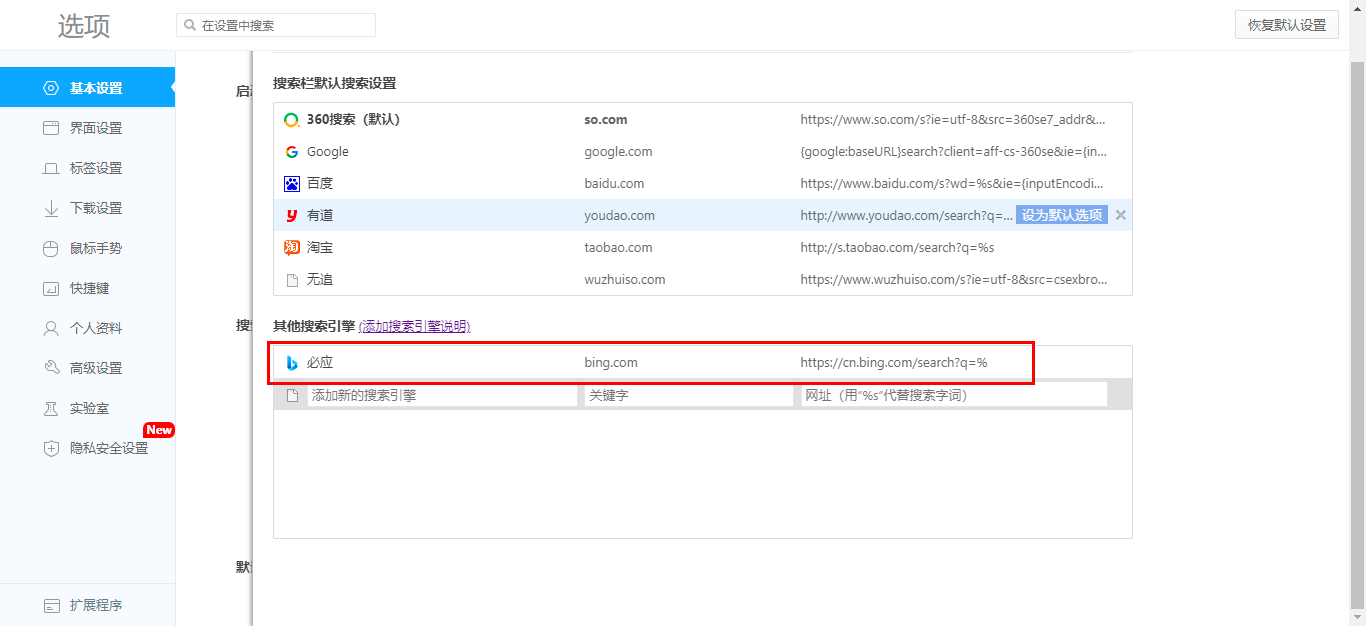Click 恢复默认设置 button

[x=1287, y=25]
